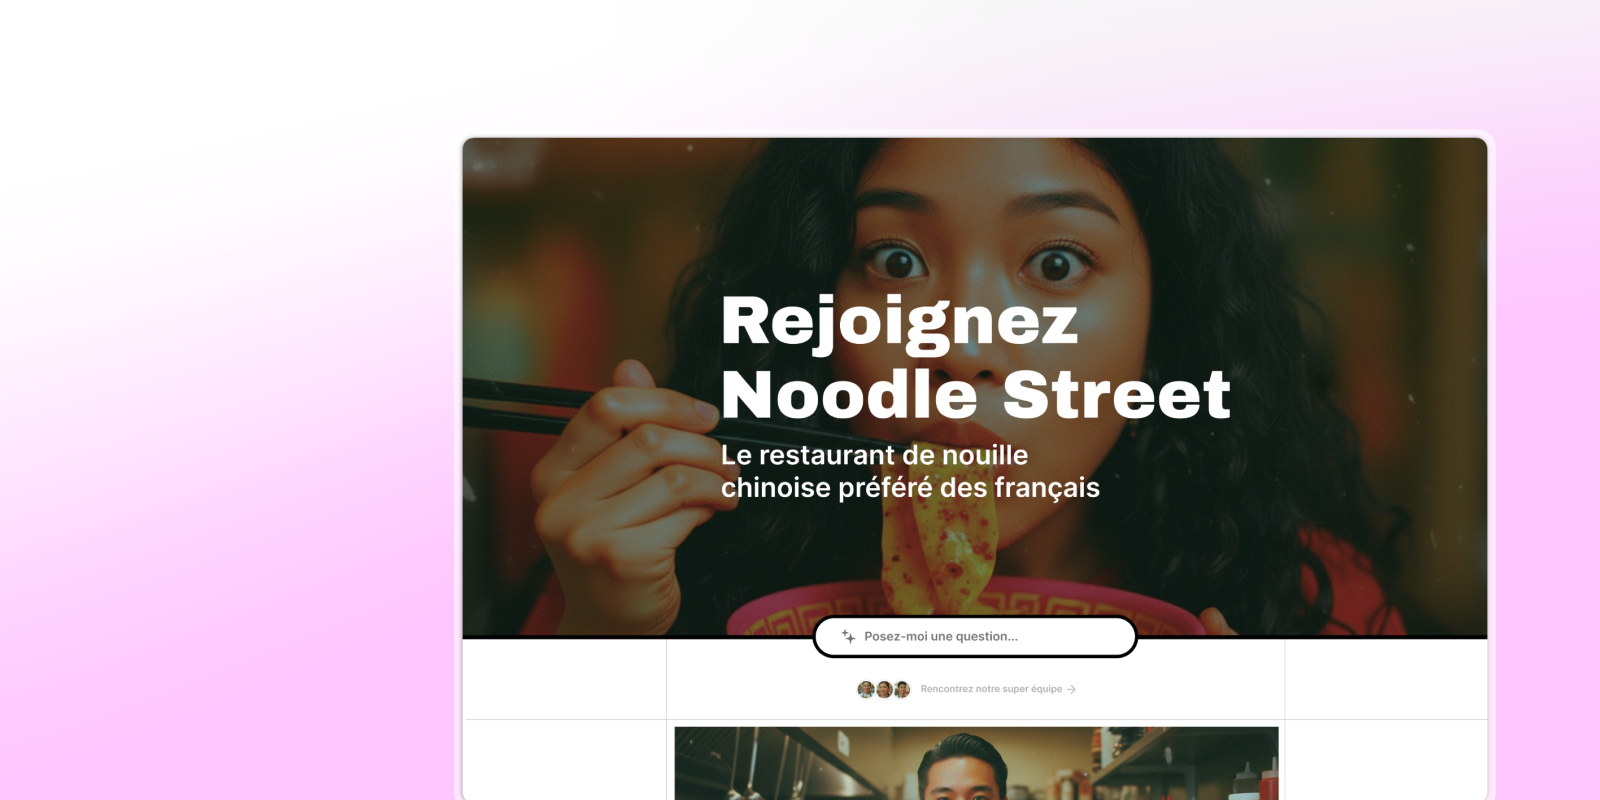
Task: Focus the "Posez-moi une question..." field
Action: [975, 637]
